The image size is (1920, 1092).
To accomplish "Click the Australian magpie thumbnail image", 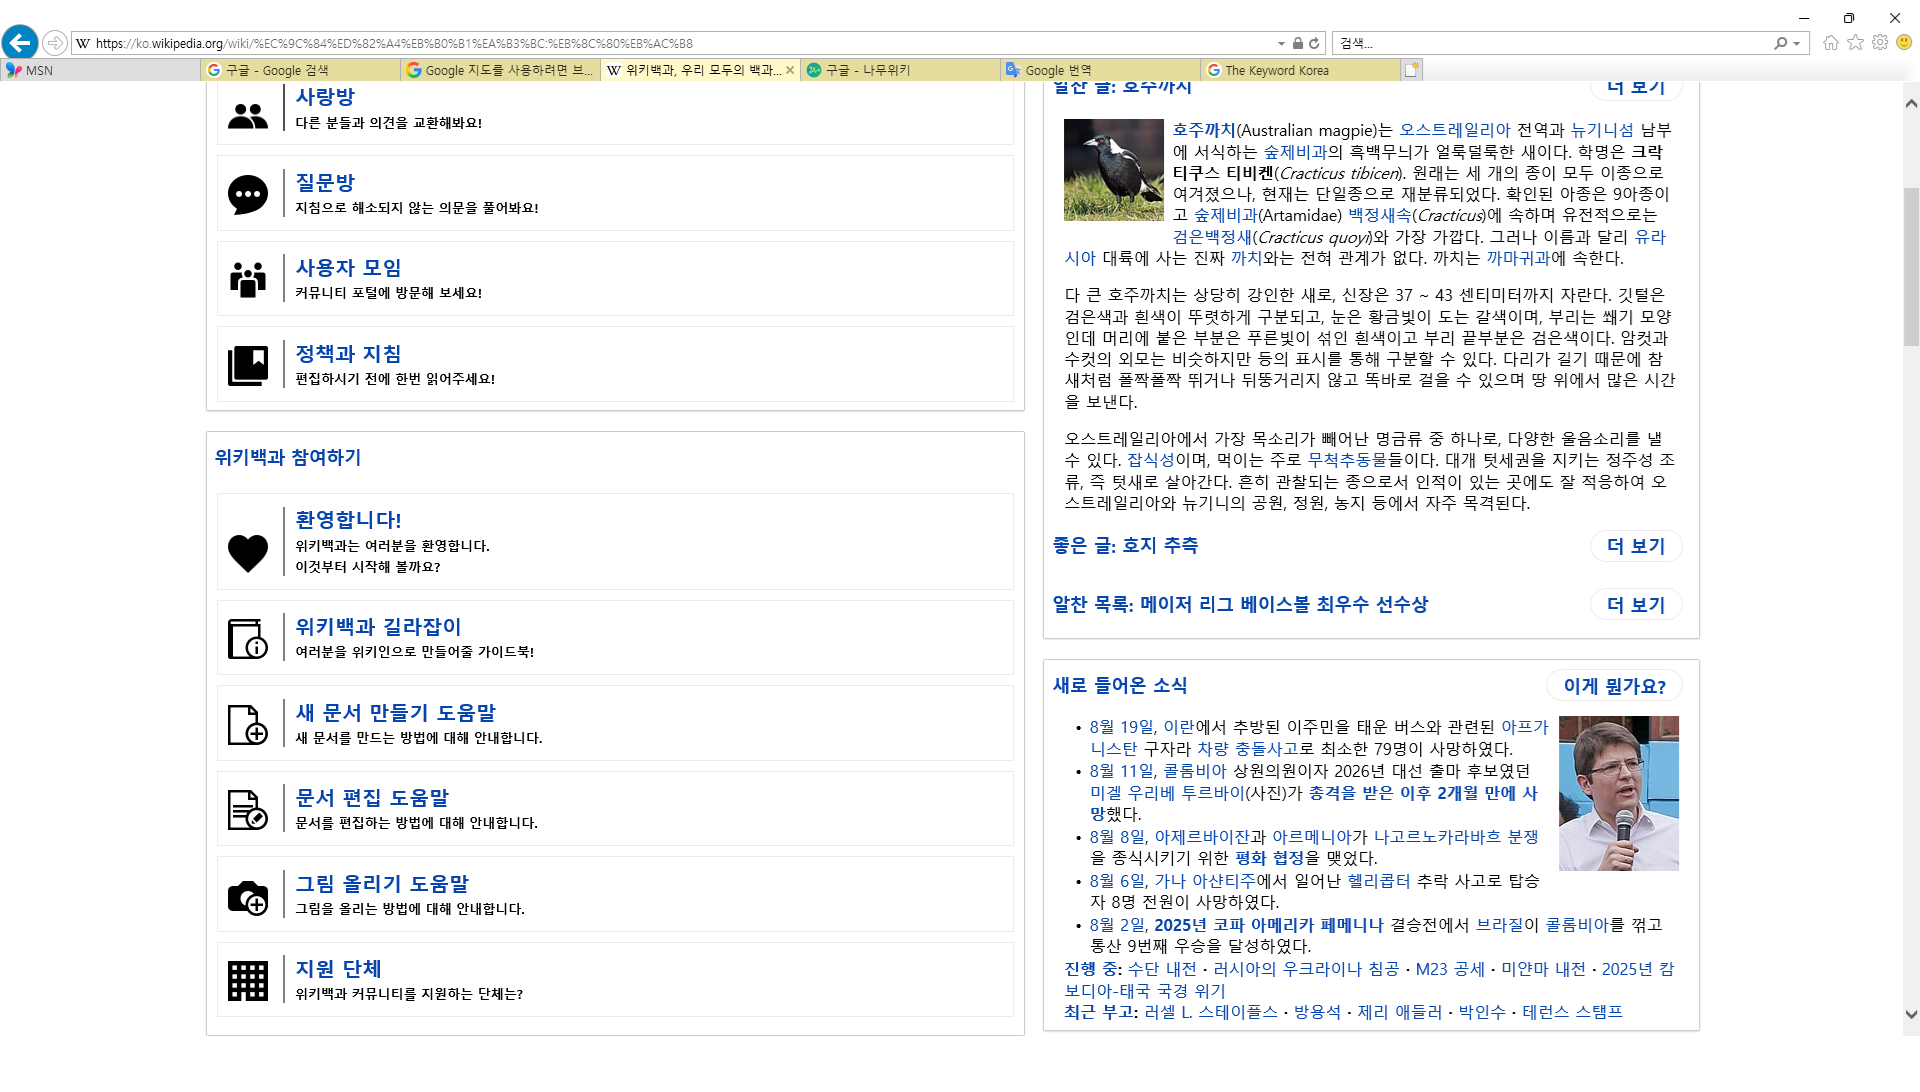I will 1113,170.
